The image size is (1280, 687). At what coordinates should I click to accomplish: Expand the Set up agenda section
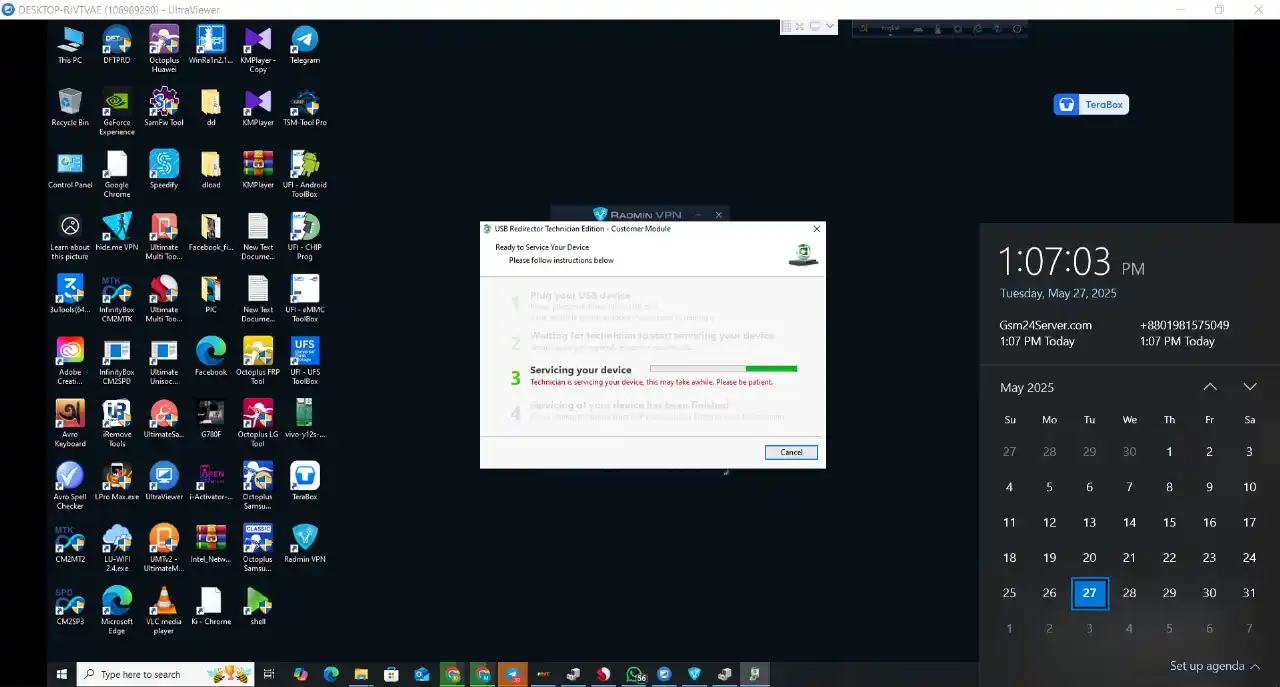[x=1215, y=666]
